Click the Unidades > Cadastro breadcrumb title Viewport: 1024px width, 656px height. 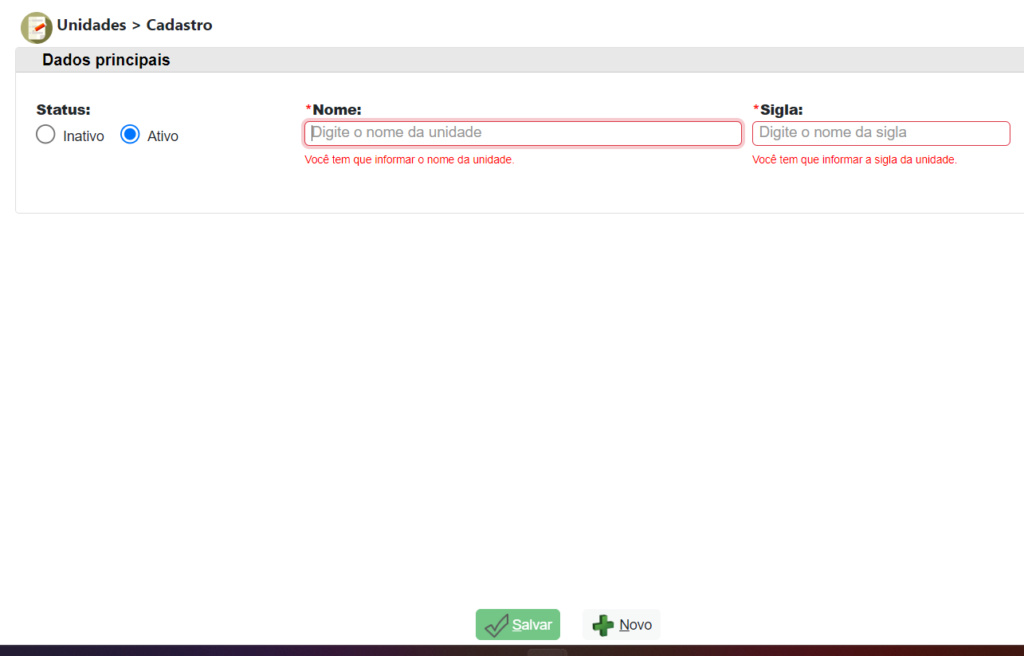click(134, 25)
